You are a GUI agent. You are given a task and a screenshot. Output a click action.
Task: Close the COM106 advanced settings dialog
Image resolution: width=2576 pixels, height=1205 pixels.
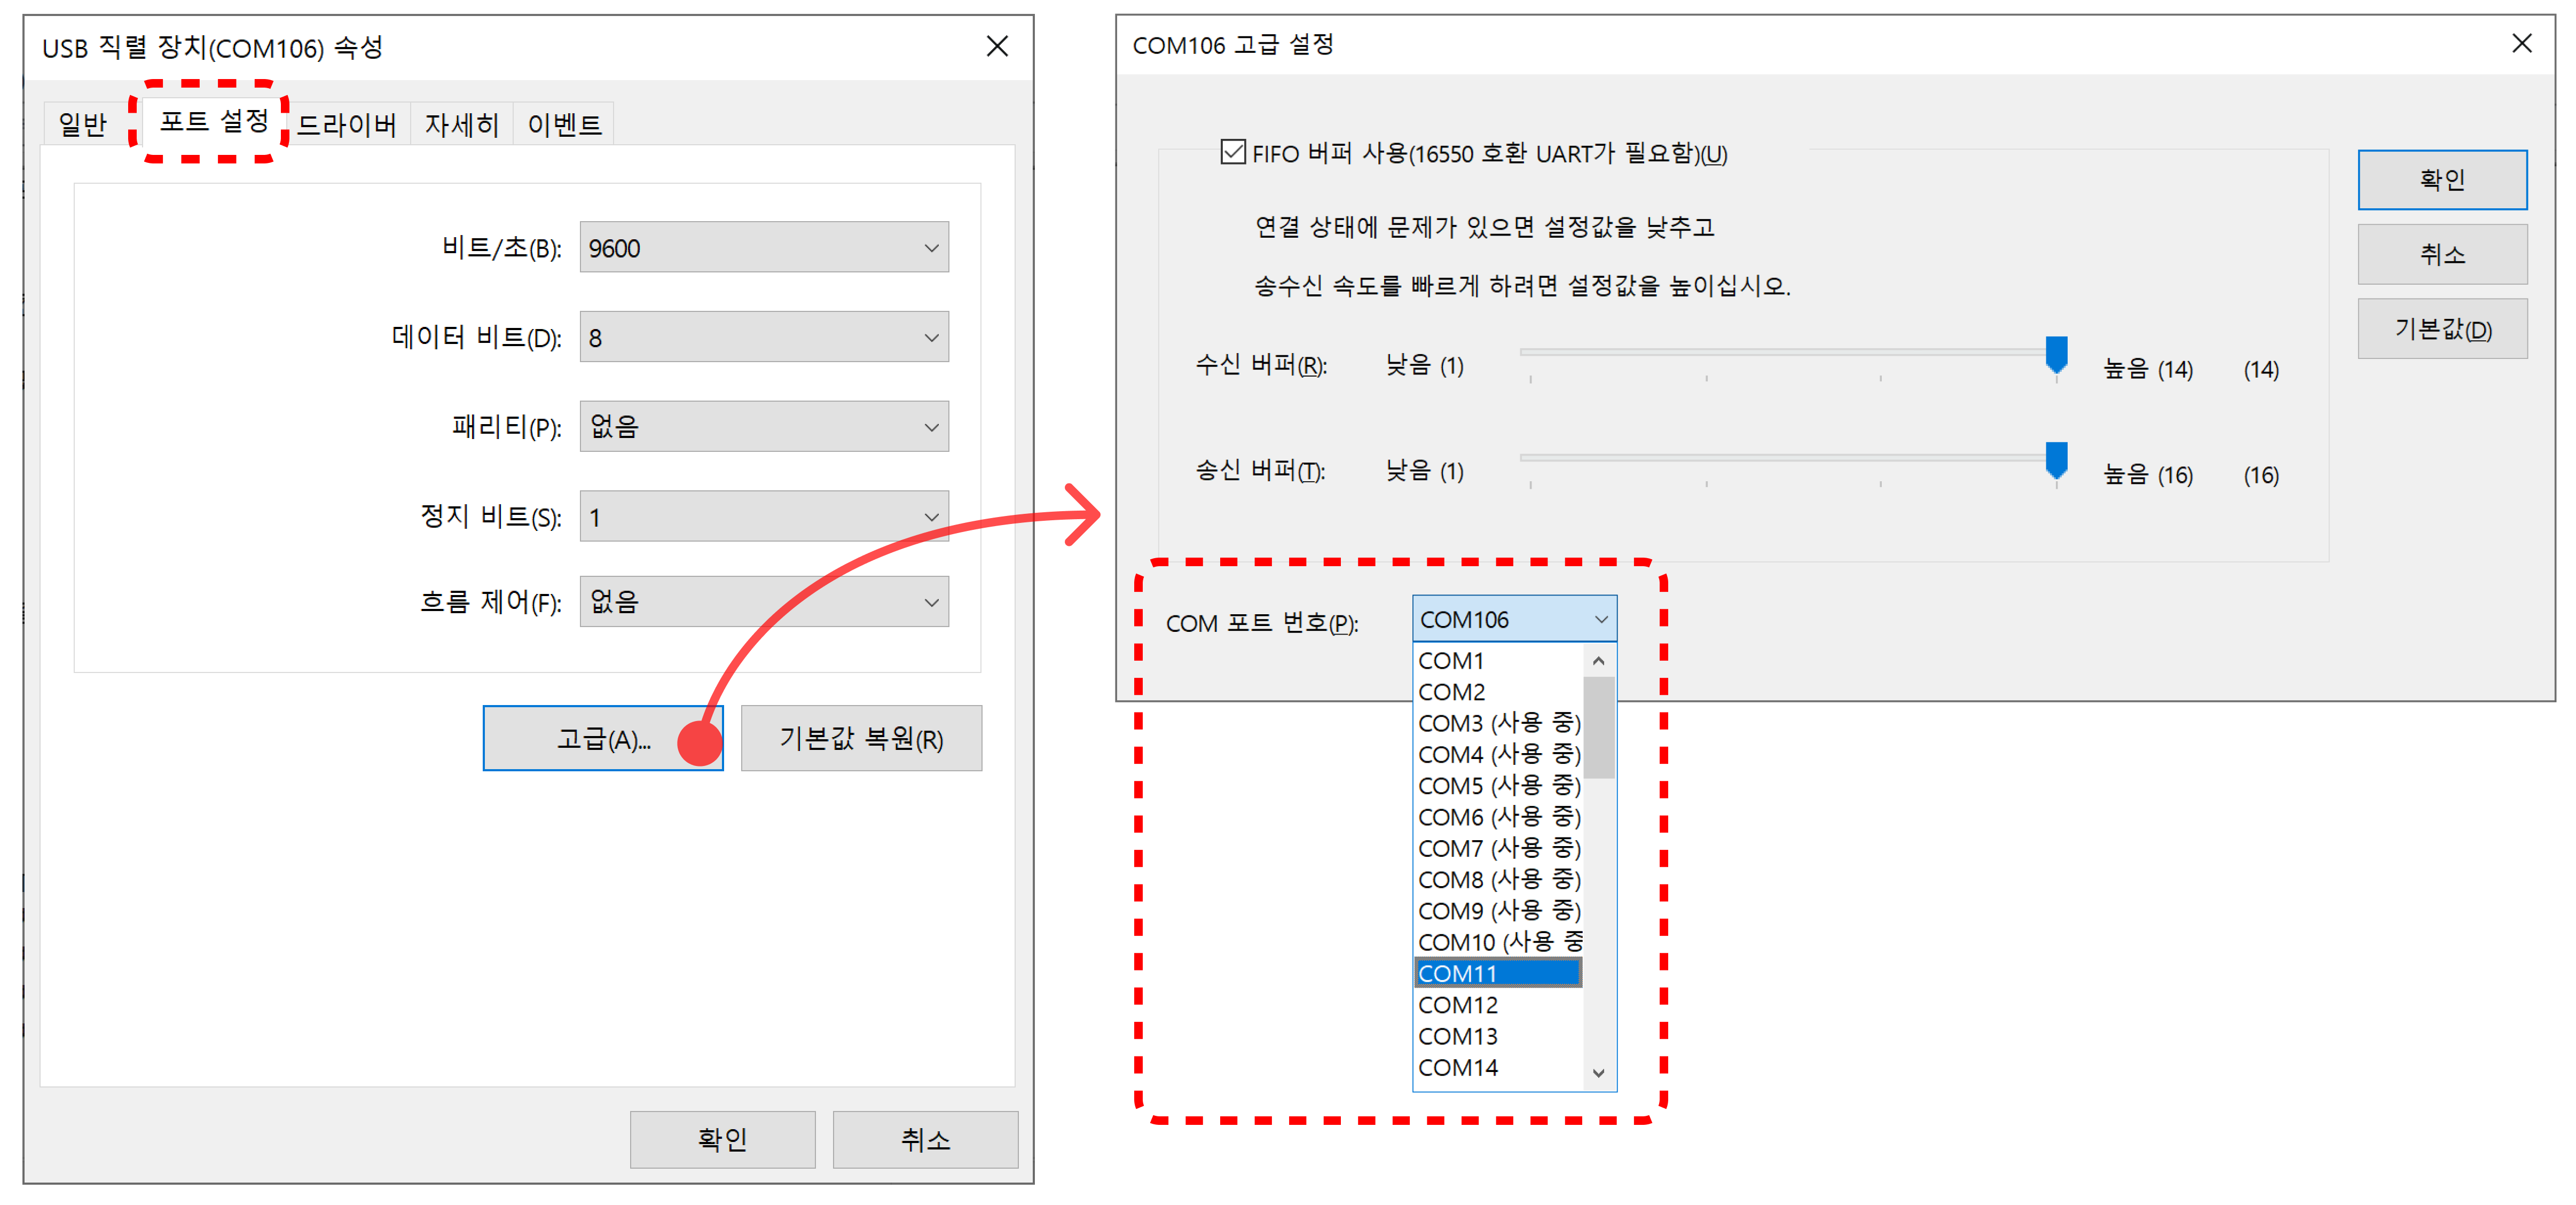pos(2521,44)
